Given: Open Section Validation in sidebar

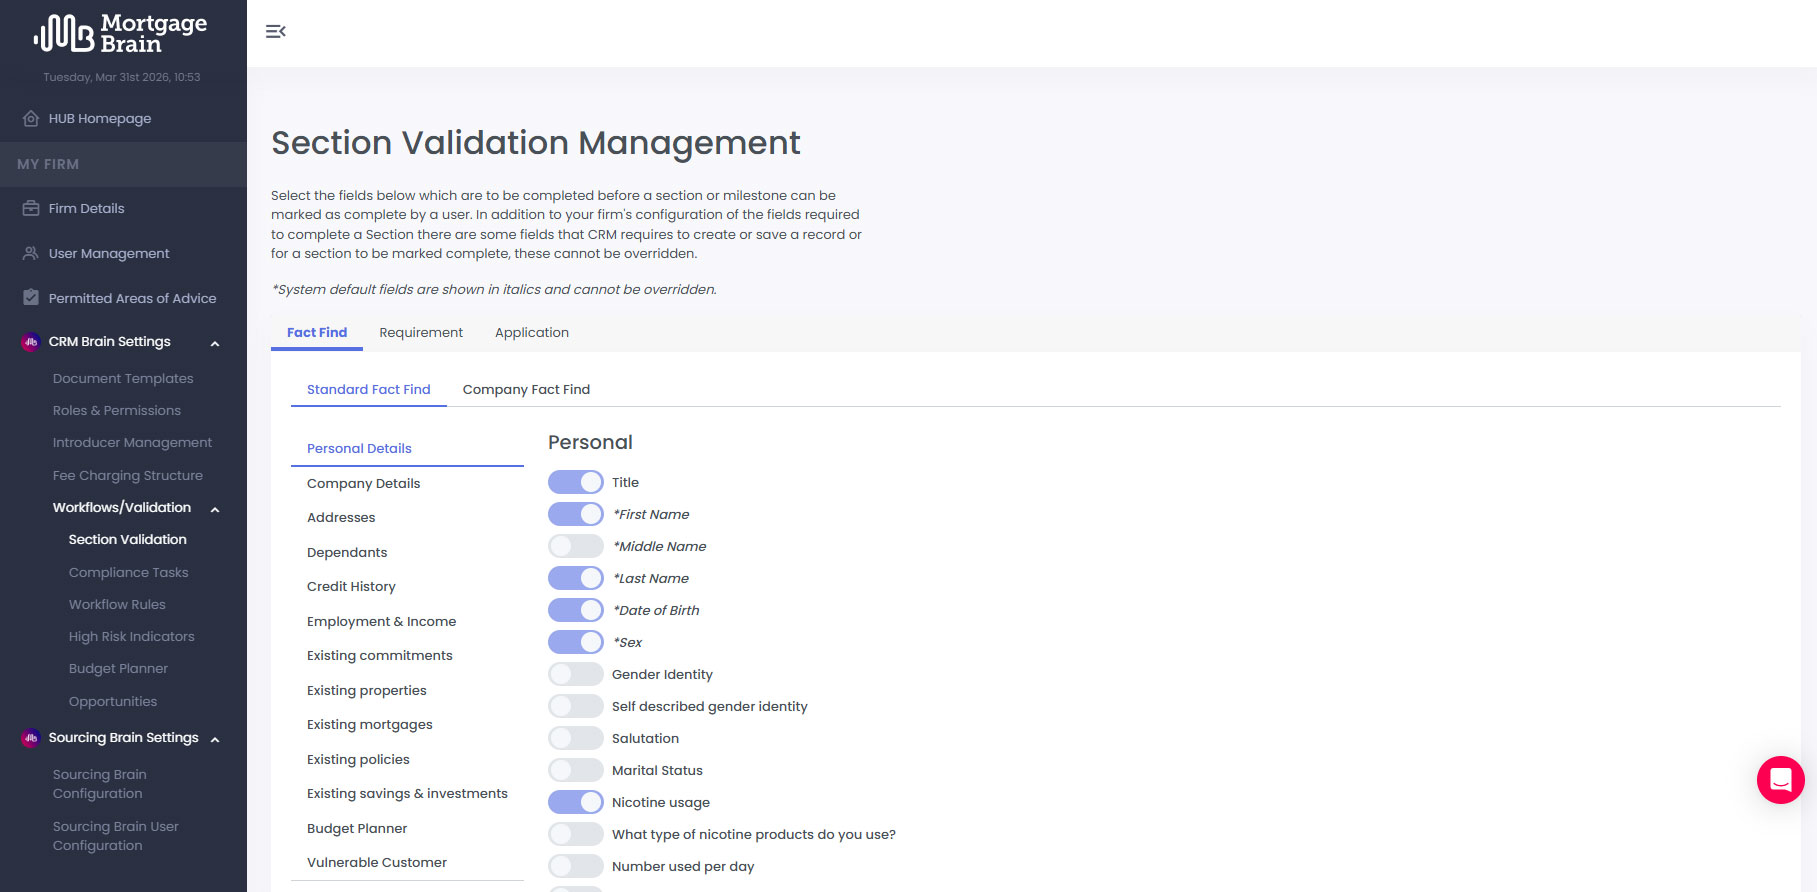Looking at the screenshot, I should click(x=128, y=540).
